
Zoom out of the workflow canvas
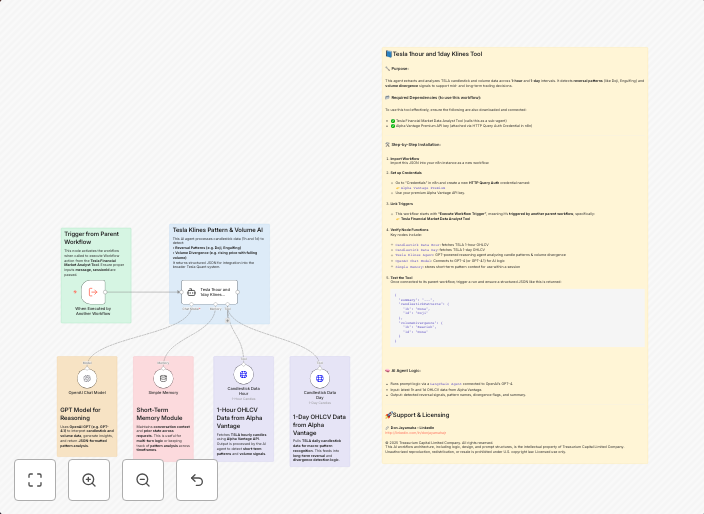pyautogui.click(x=143, y=480)
